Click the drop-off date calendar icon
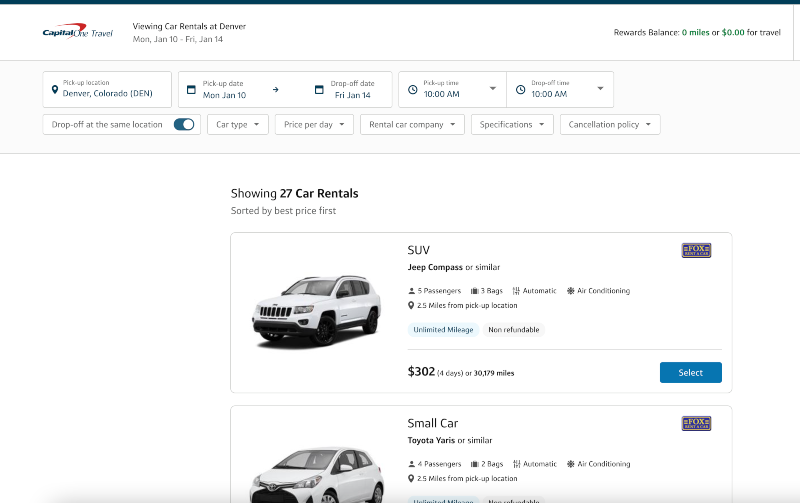 pos(319,90)
